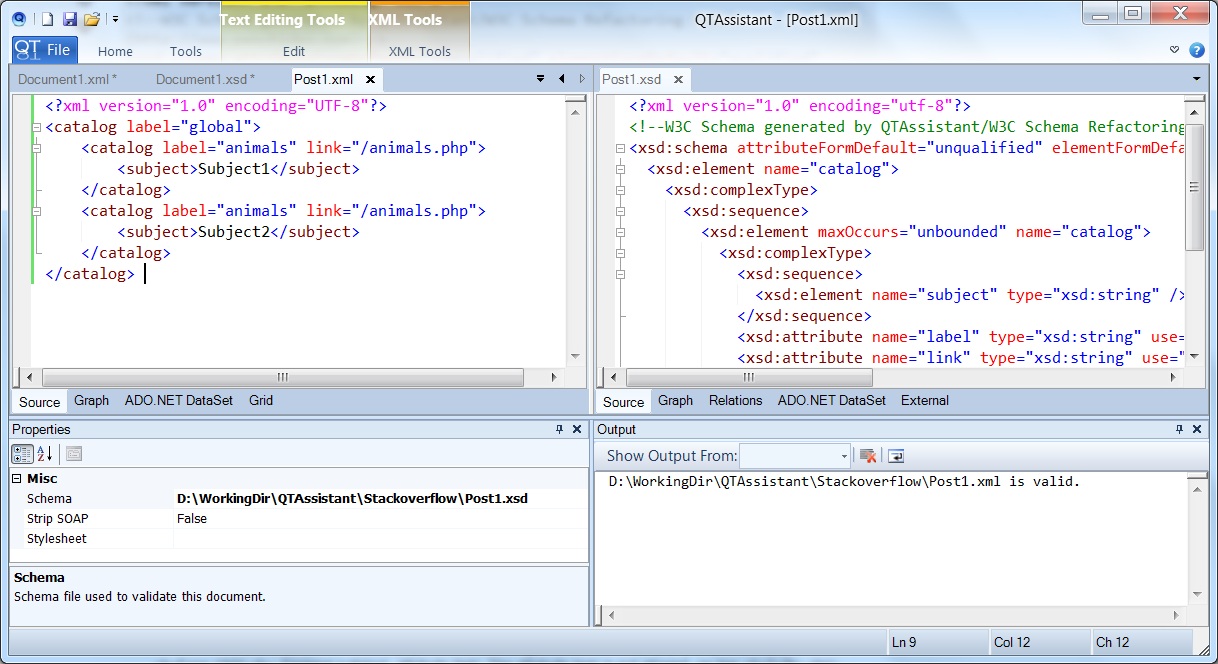Click the "Post1.xml is valid." output message
Viewport: 1218px width, 664px height.
pyautogui.click(x=844, y=482)
